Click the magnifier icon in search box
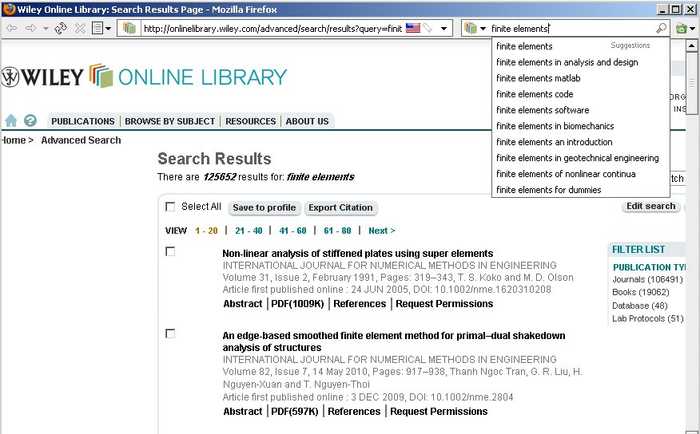Viewport: 700px width, 434px height. point(661,28)
